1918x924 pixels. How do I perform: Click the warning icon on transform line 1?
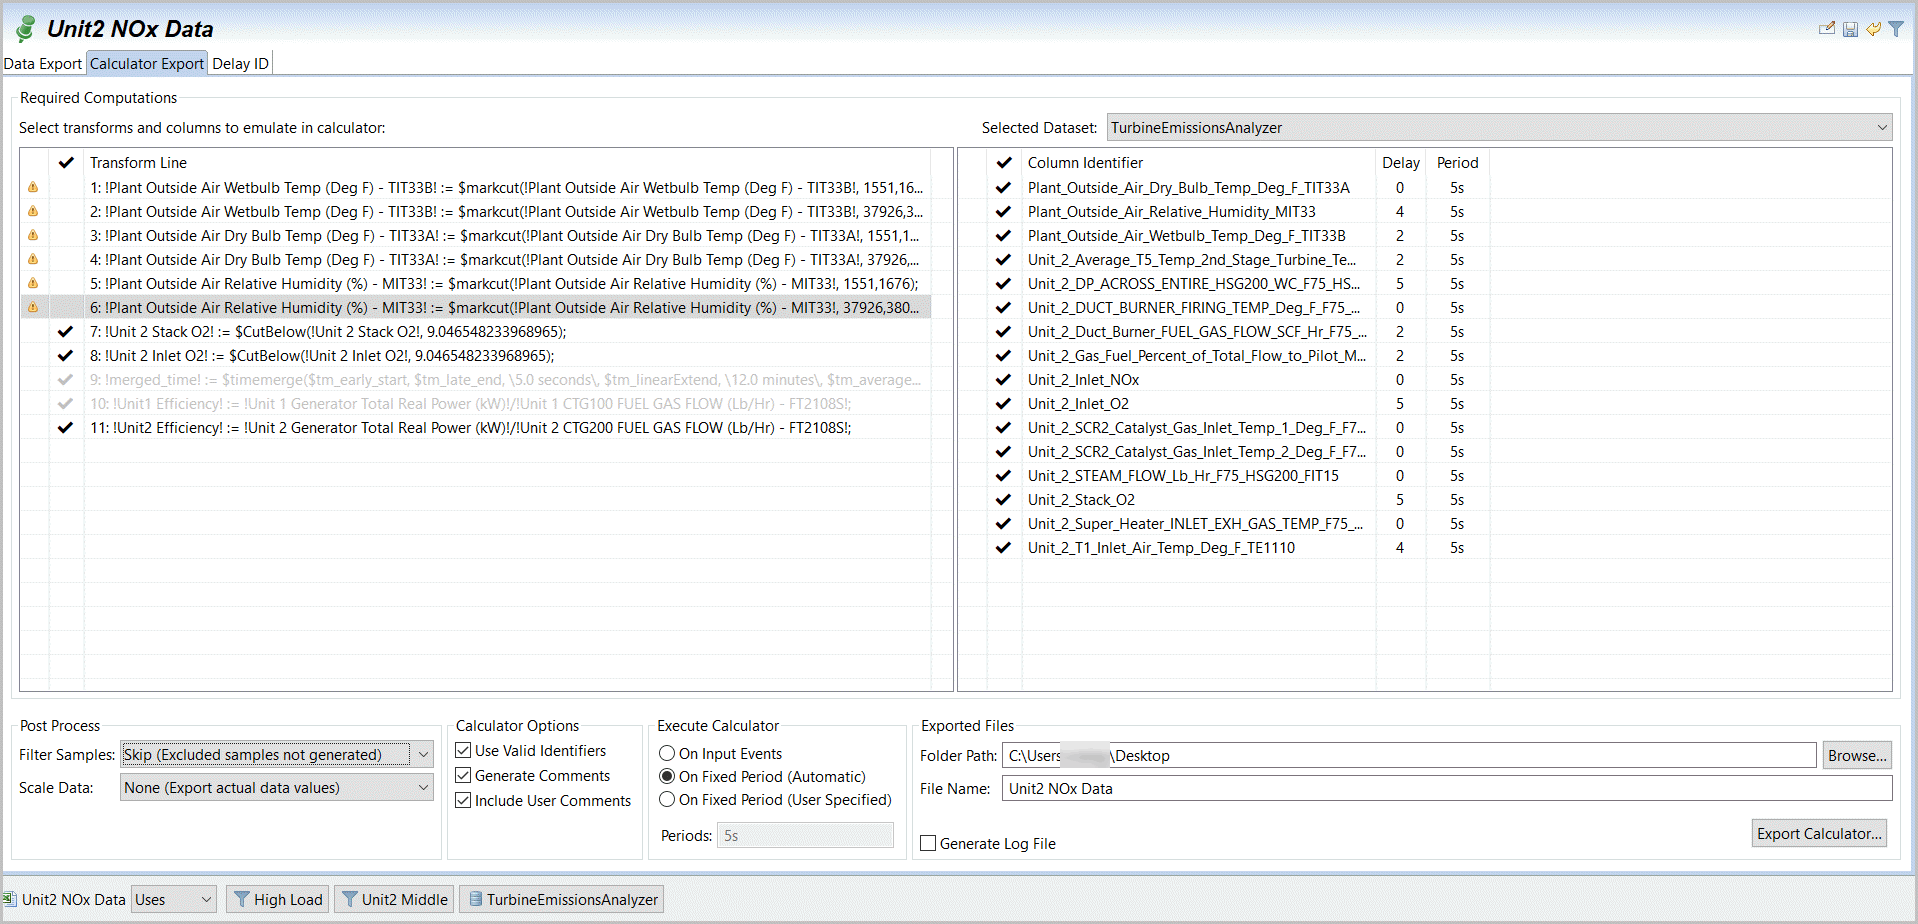pos(33,188)
